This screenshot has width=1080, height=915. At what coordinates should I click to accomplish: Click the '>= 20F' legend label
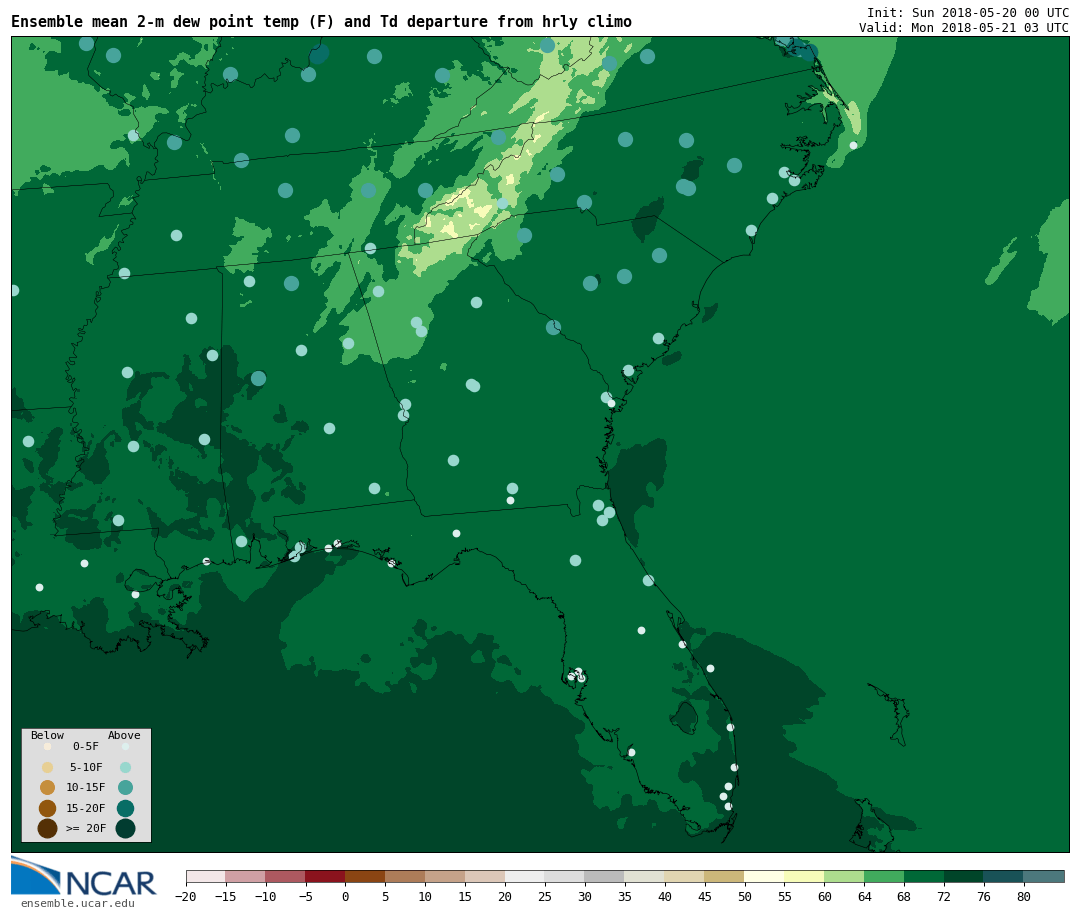tap(86, 828)
